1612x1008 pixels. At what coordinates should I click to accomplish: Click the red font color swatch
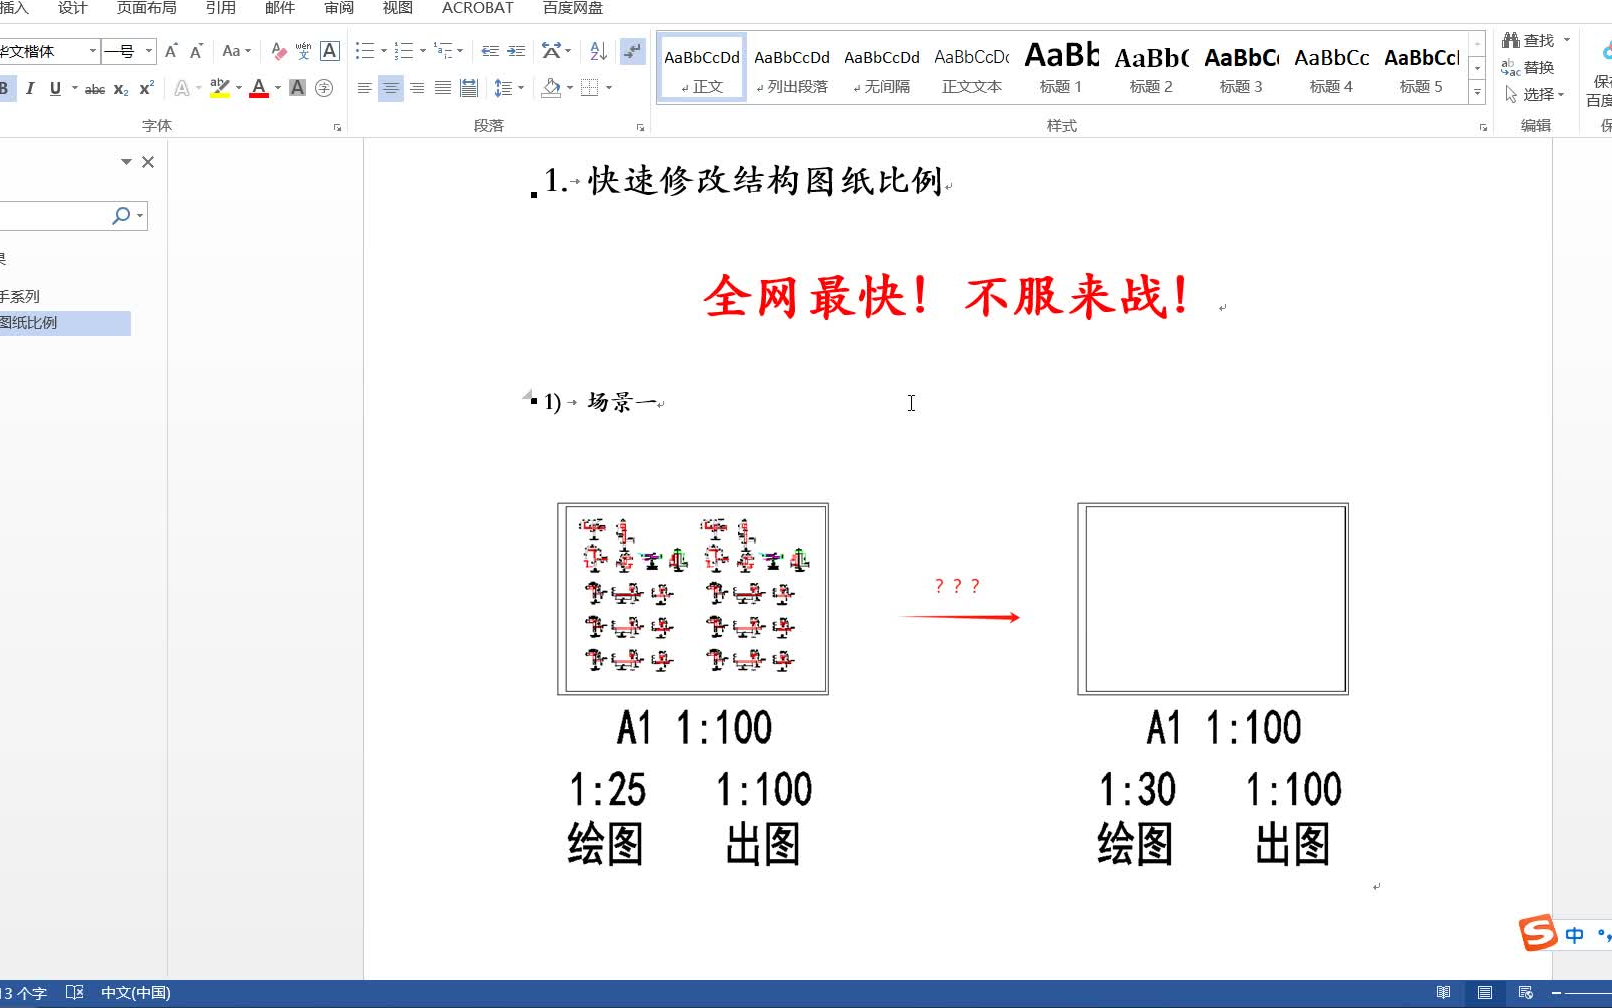tap(258, 92)
